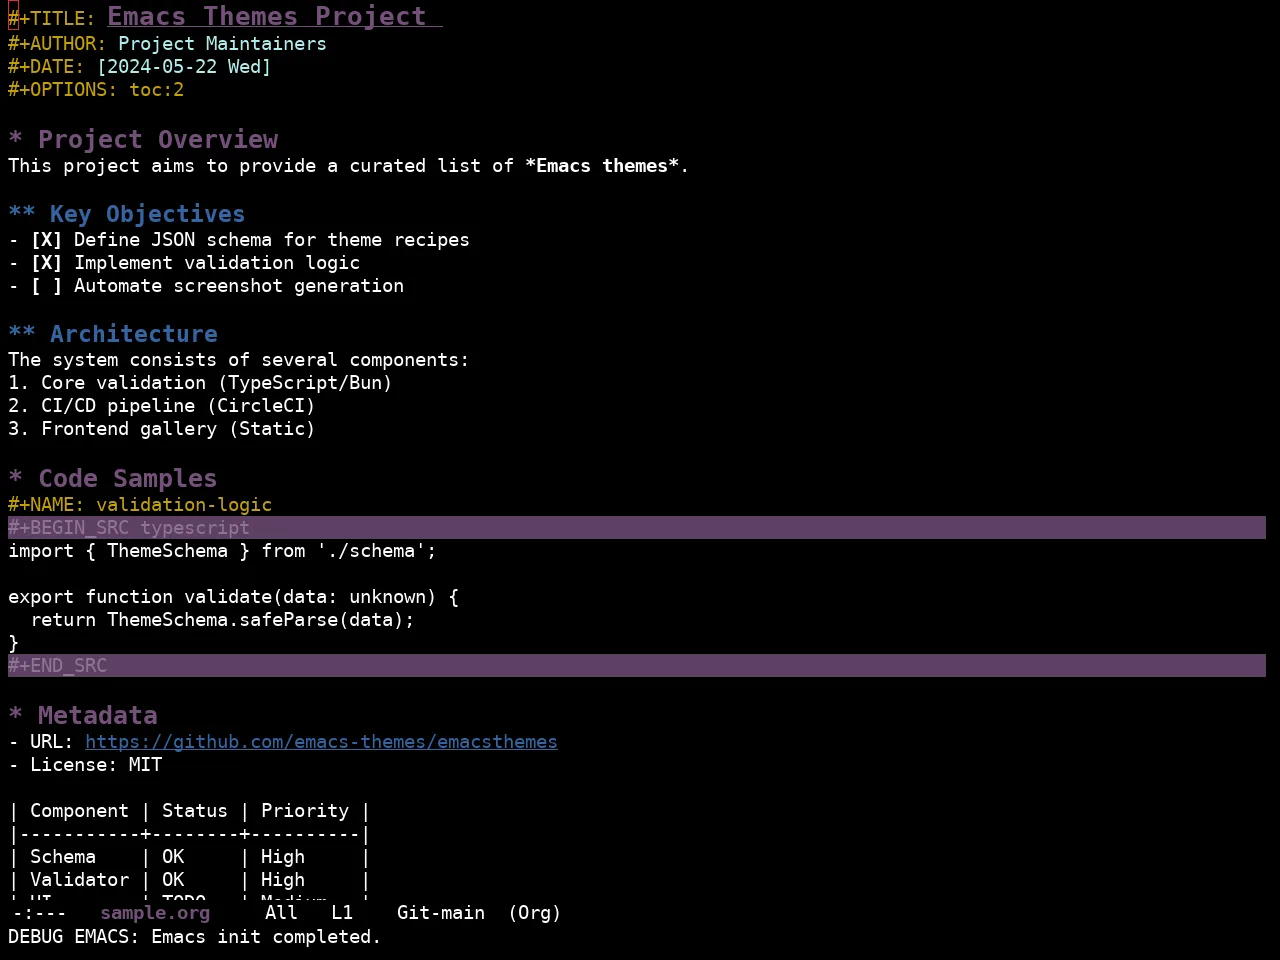Image resolution: width=1280 pixels, height=960 pixels.
Task: Click the #+AUTHOR: keyword
Action: (57, 44)
